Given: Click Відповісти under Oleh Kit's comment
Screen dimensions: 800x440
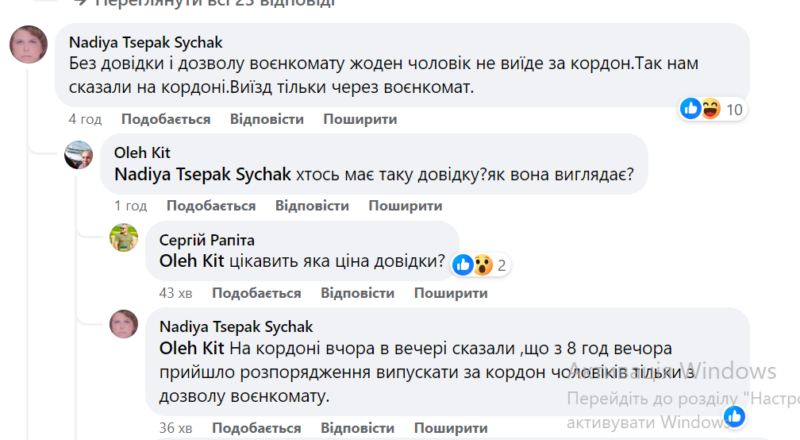Looking at the screenshot, I should click(x=311, y=206).
